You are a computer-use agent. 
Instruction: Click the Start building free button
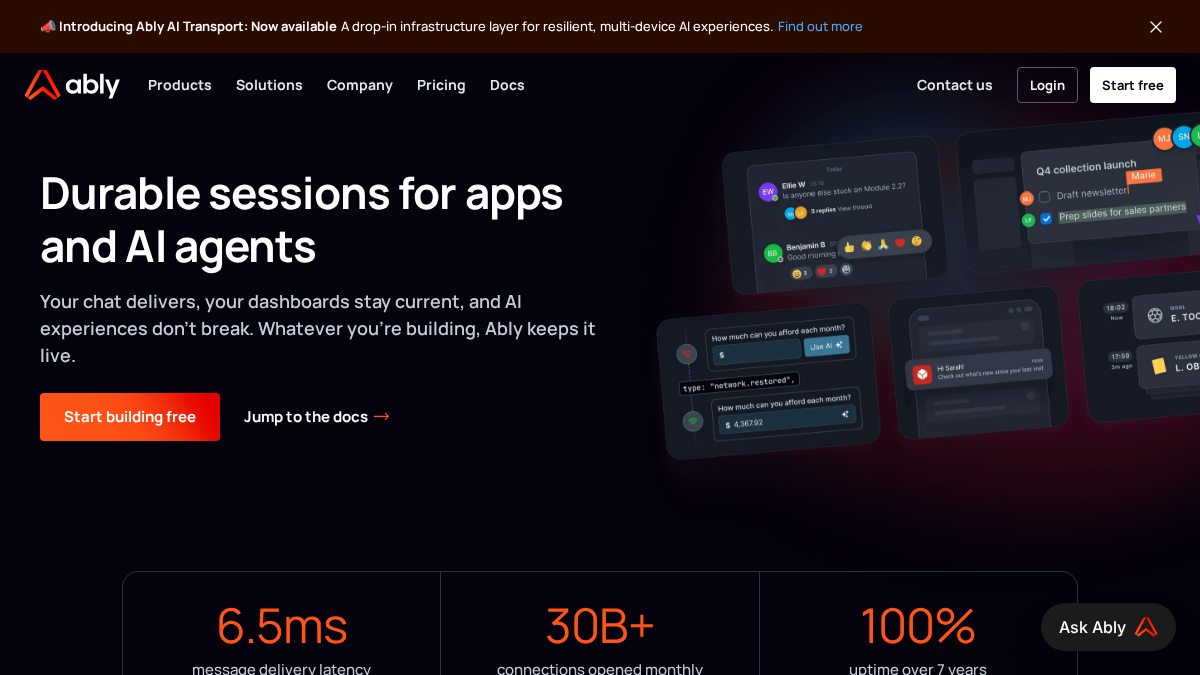[x=130, y=417]
